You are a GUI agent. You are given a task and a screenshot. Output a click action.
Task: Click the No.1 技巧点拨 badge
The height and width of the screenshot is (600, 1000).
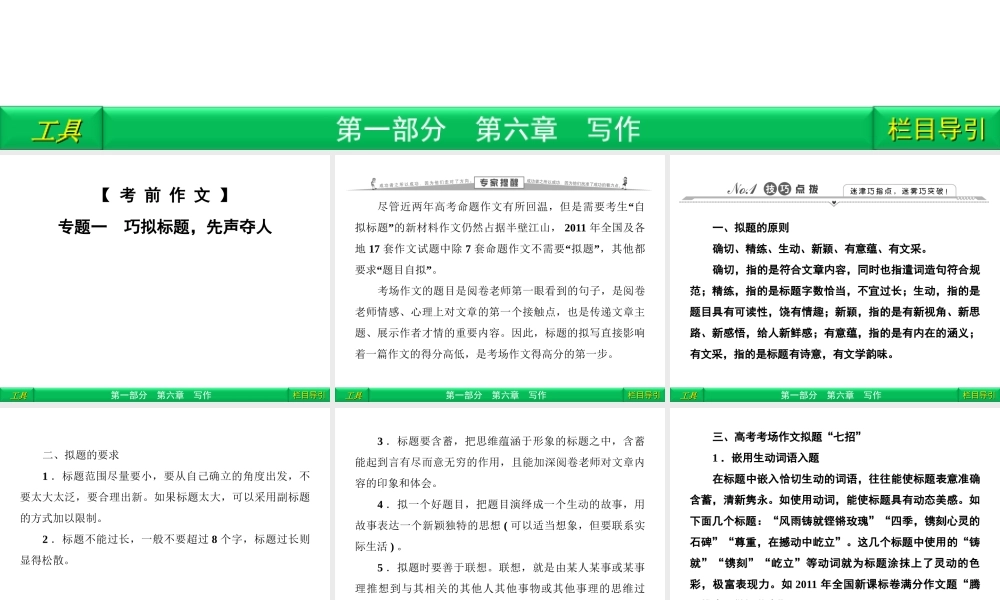[x=772, y=189]
